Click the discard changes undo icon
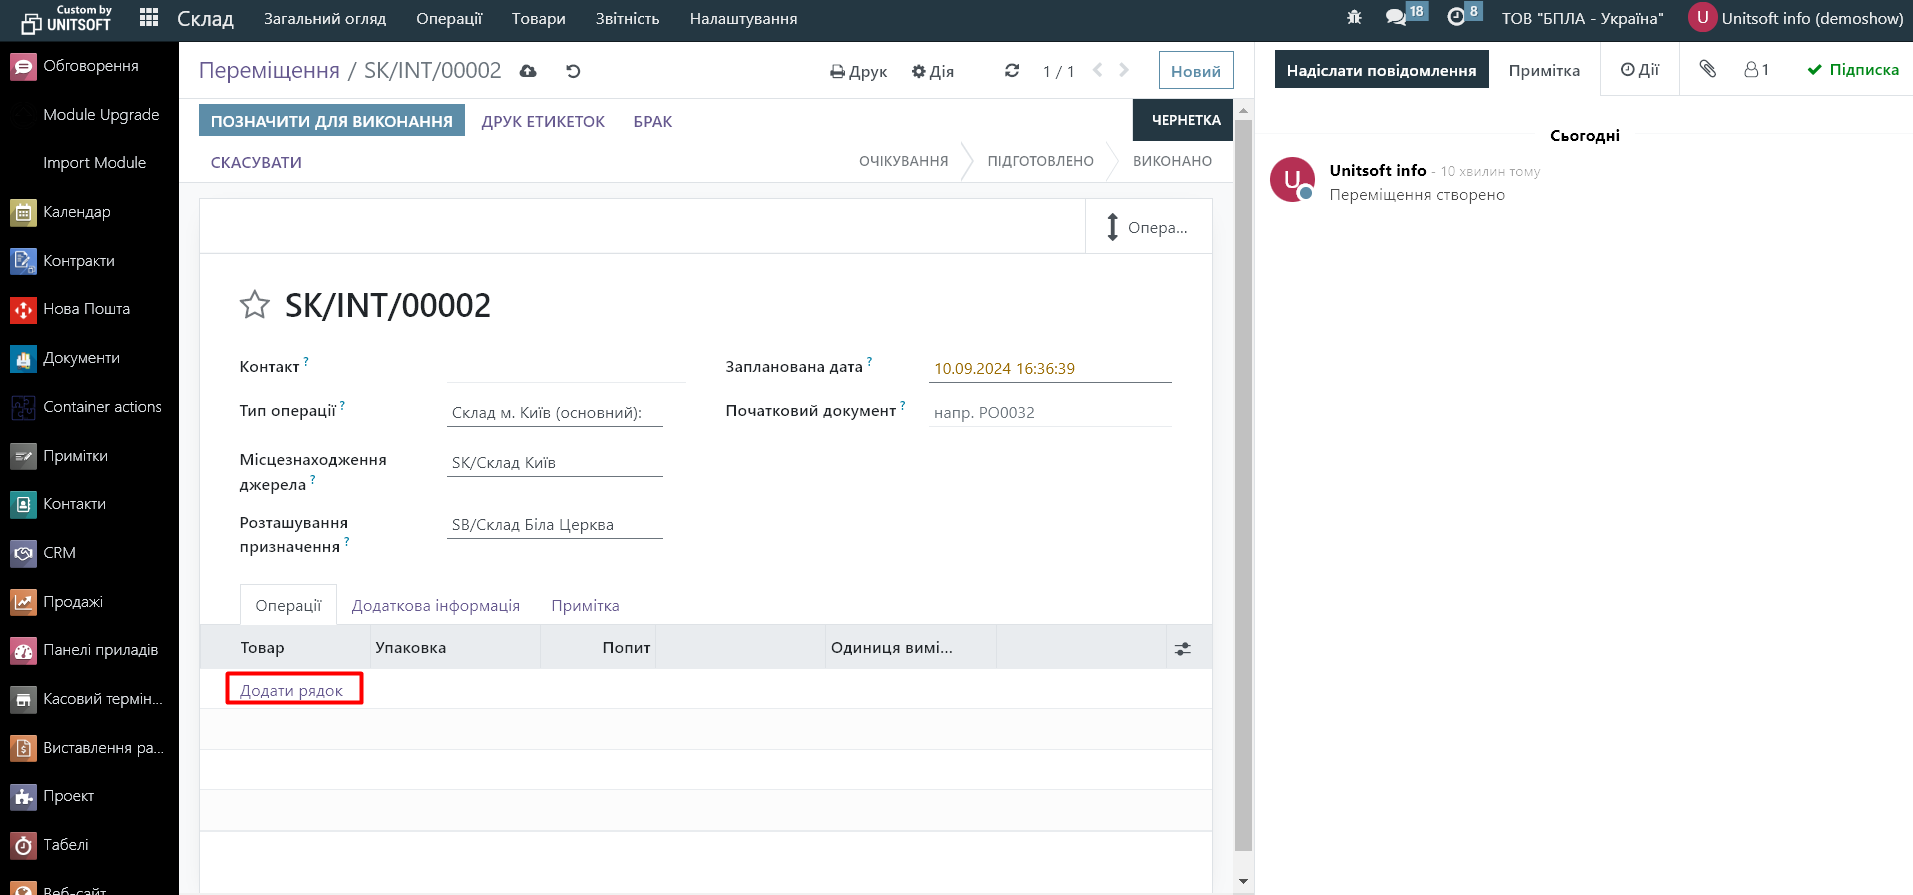The width and height of the screenshot is (1913, 895). pyautogui.click(x=573, y=71)
